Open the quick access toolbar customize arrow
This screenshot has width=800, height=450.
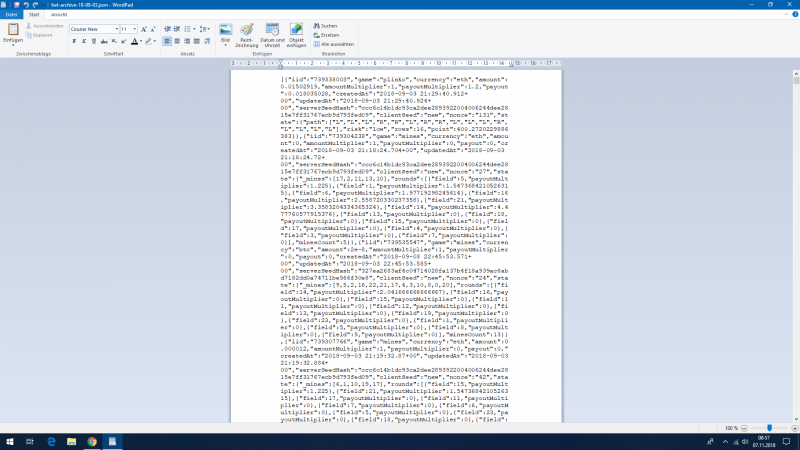tap(43, 5)
